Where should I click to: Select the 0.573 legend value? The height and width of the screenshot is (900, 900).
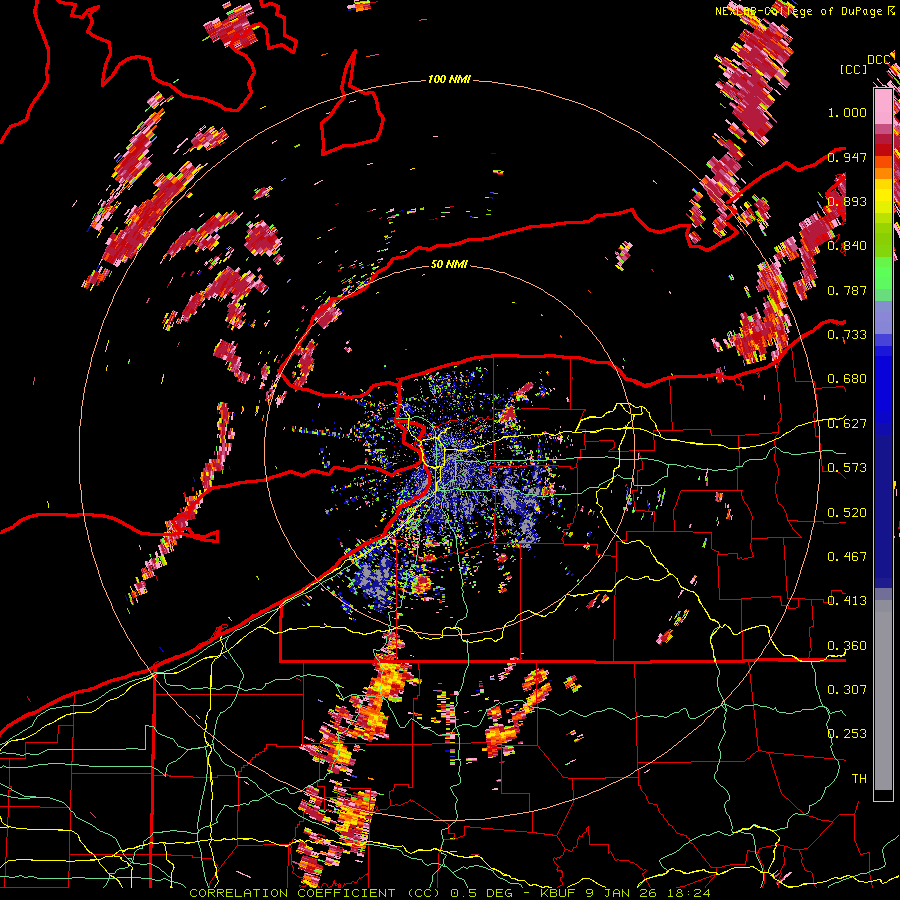tap(847, 468)
